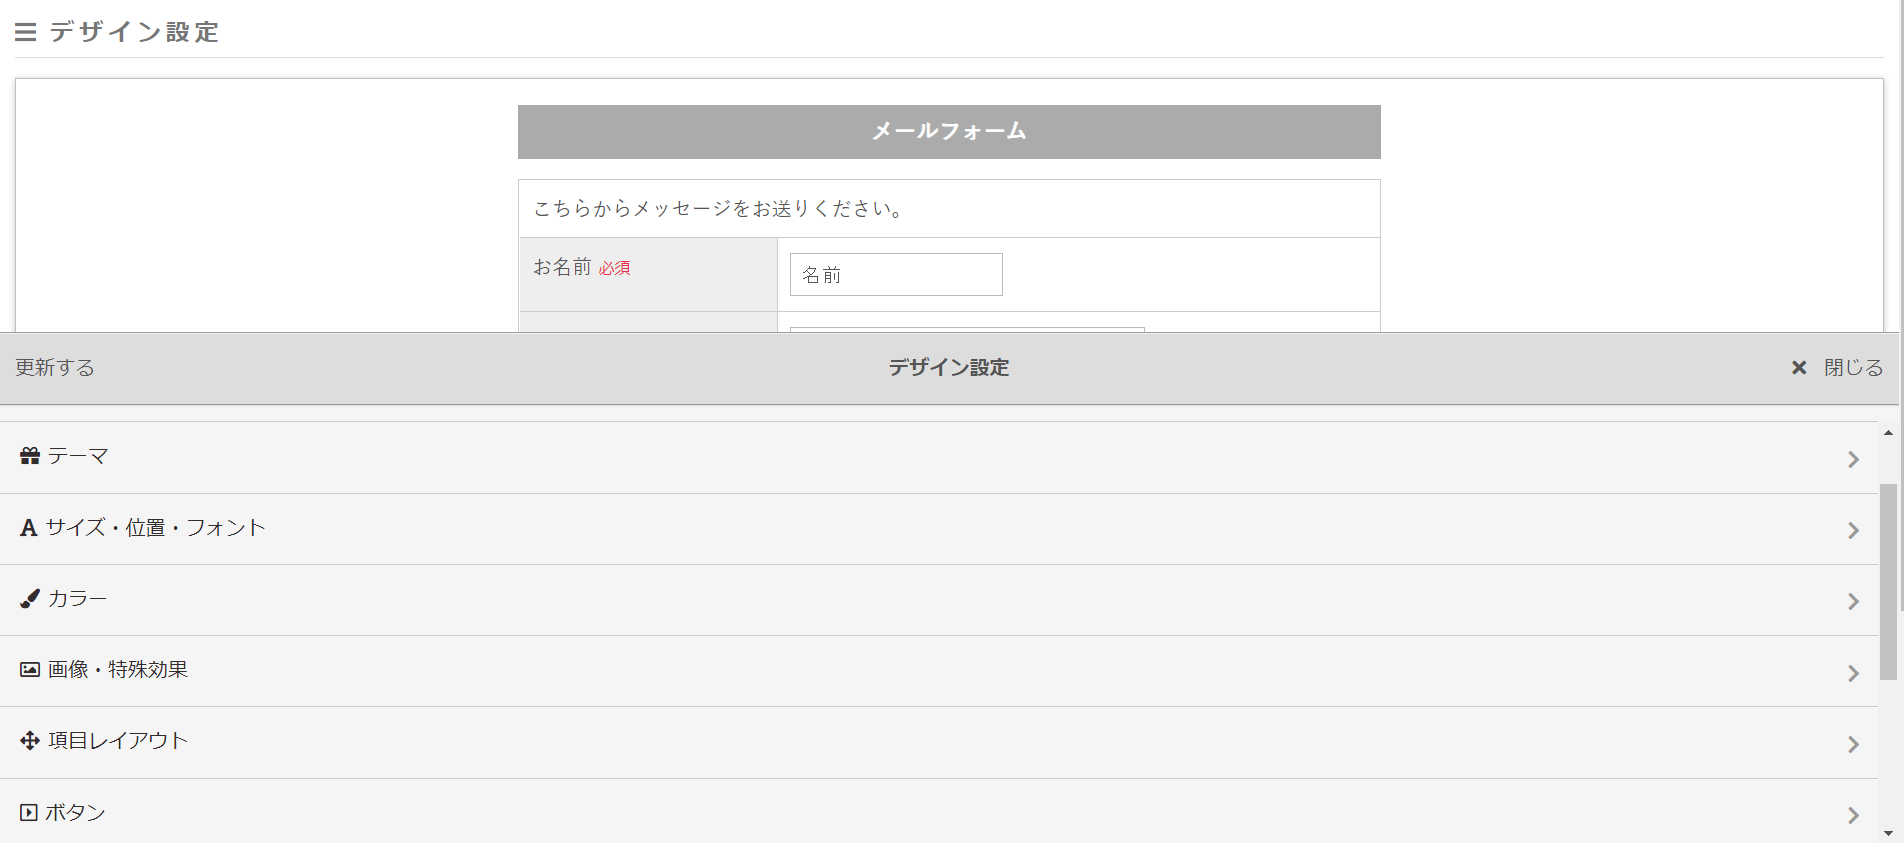
Task: Open the ボタン settings menu item
Action: click(x=76, y=813)
